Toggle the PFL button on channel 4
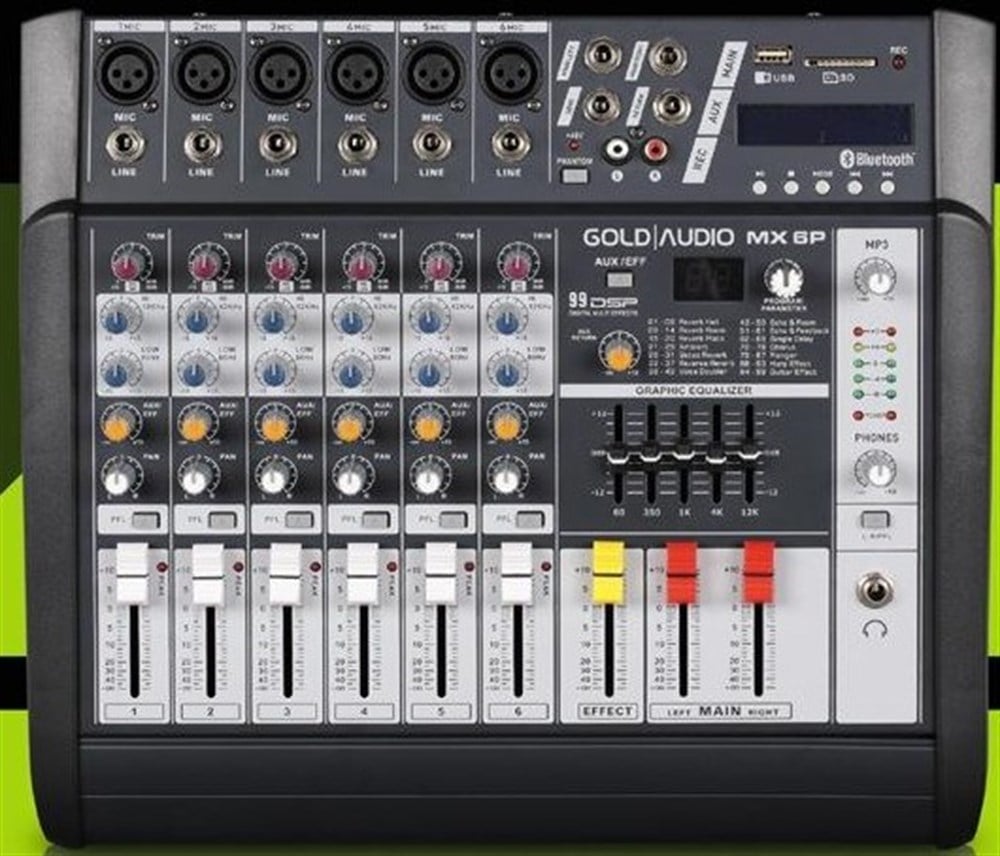Image resolution: width=1000 pixels, height=856 pixels. coord(376,520)
